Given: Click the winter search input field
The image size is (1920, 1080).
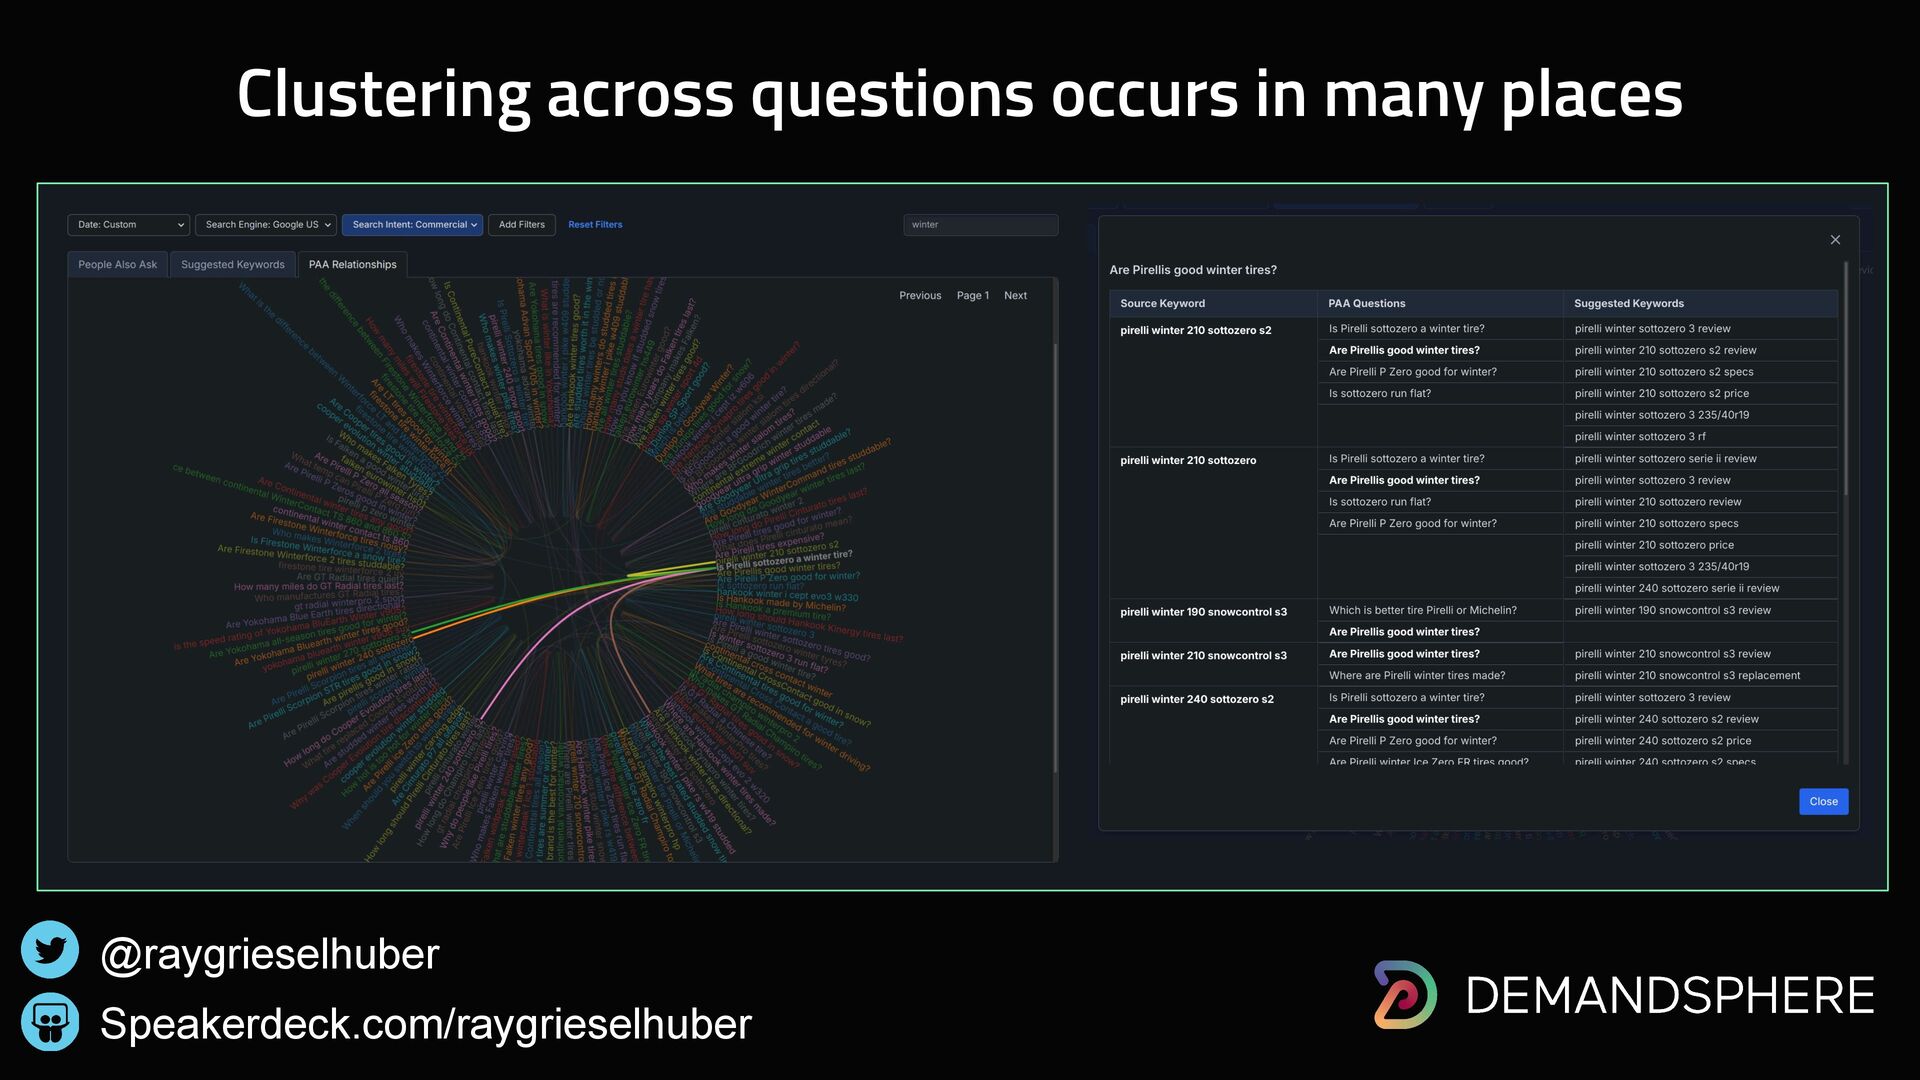Looking at the screenshot, I should tap(980, 225).
